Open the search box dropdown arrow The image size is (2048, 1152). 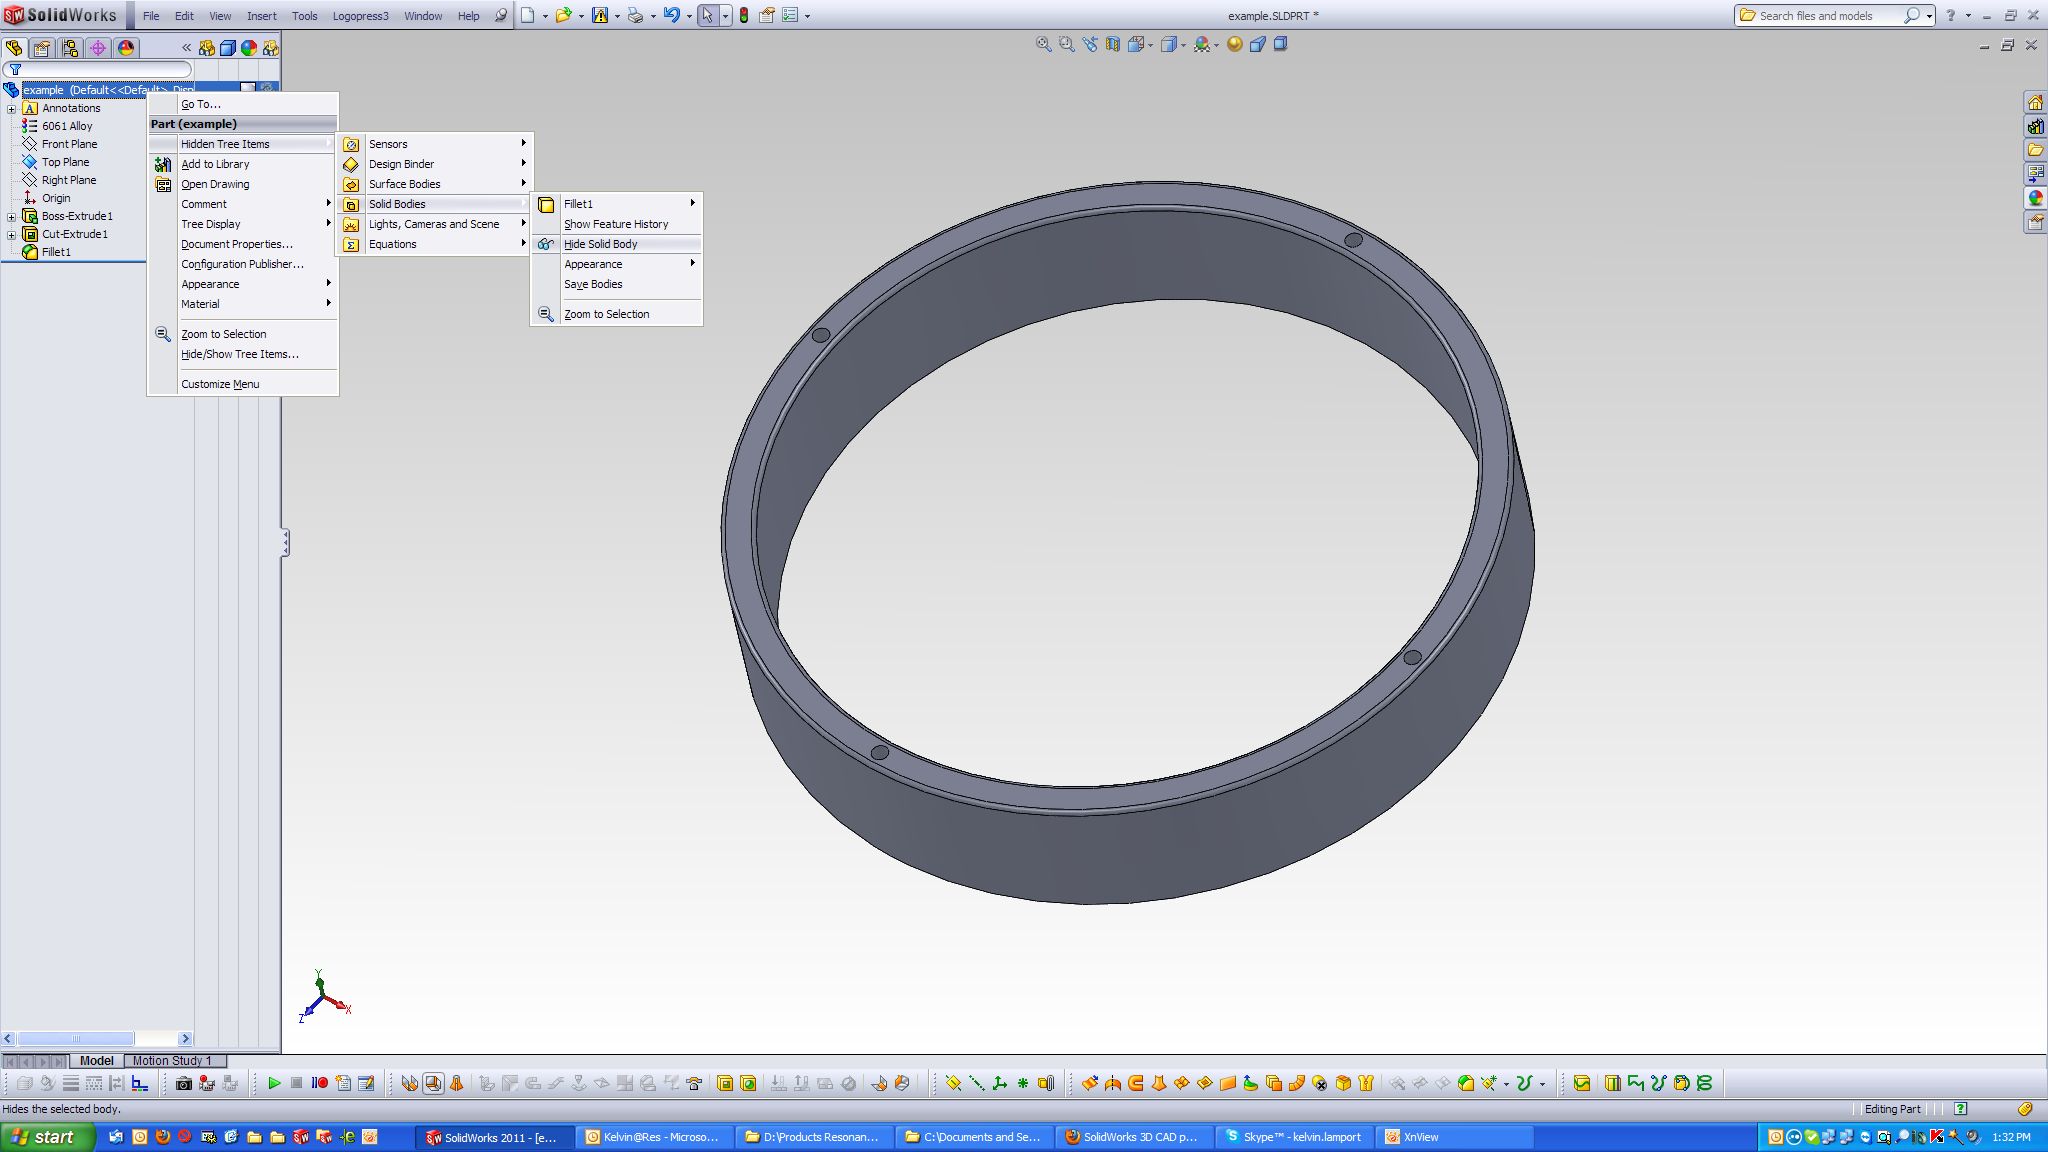pos(1929,16)
